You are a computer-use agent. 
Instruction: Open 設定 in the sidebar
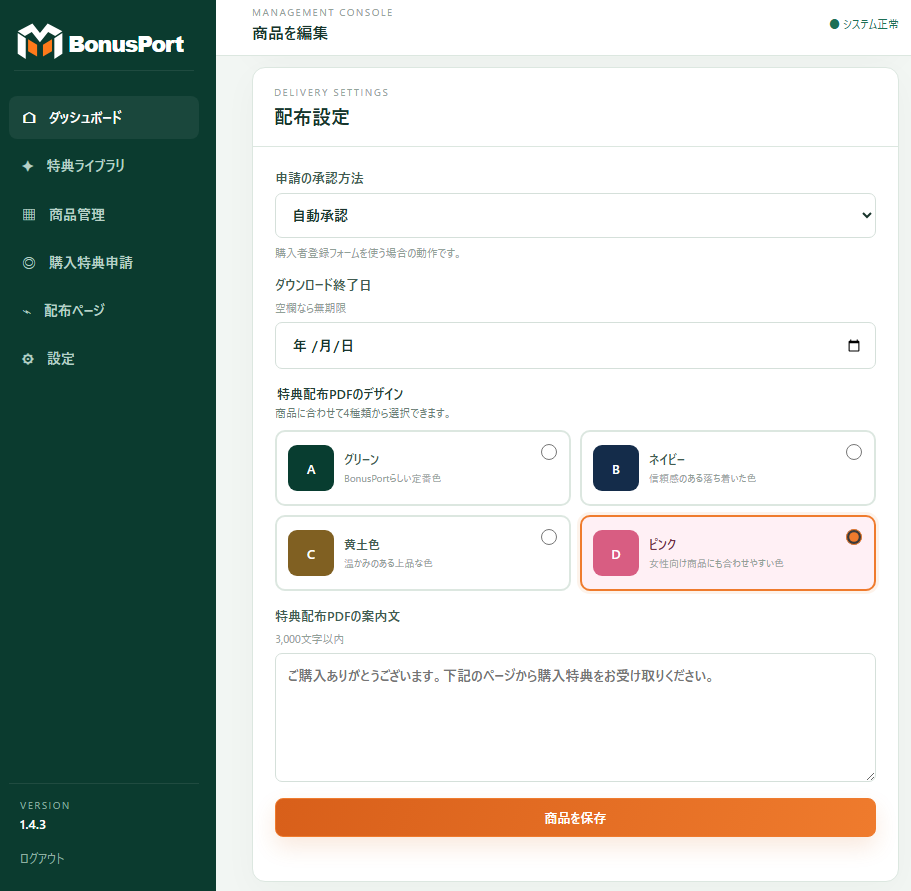(x=104, y=359)
